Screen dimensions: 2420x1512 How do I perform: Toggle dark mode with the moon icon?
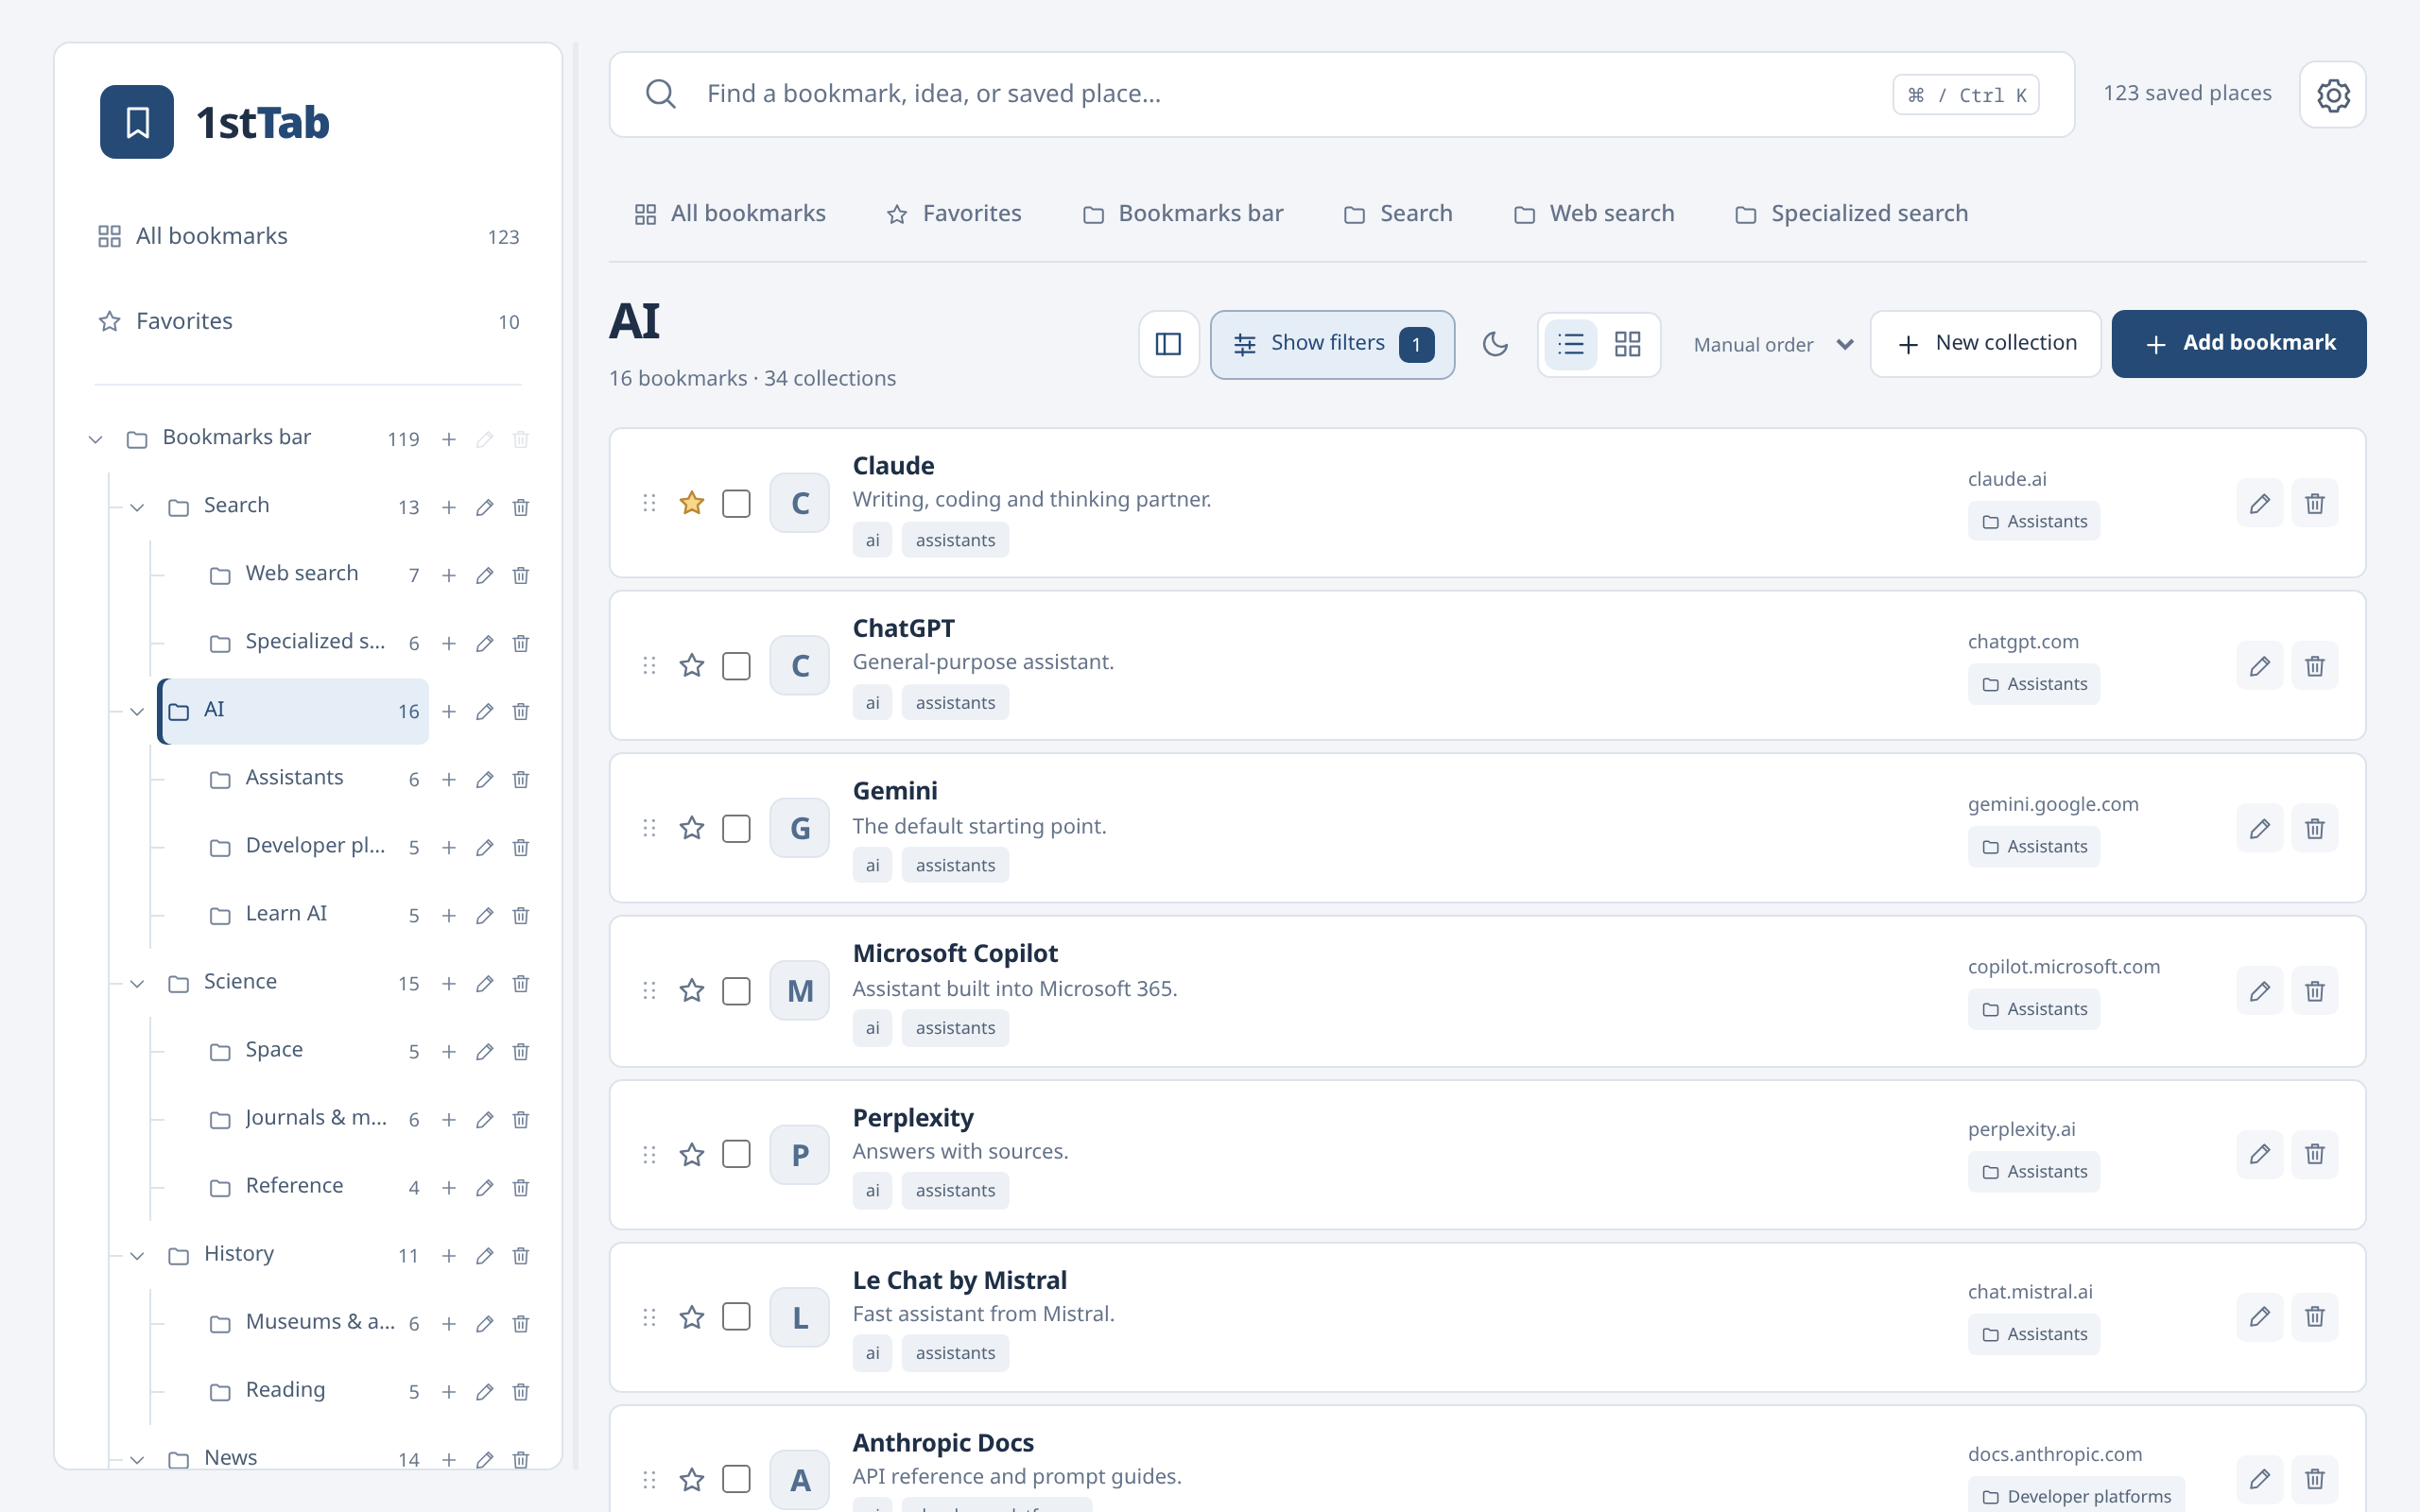[1495, 344]
